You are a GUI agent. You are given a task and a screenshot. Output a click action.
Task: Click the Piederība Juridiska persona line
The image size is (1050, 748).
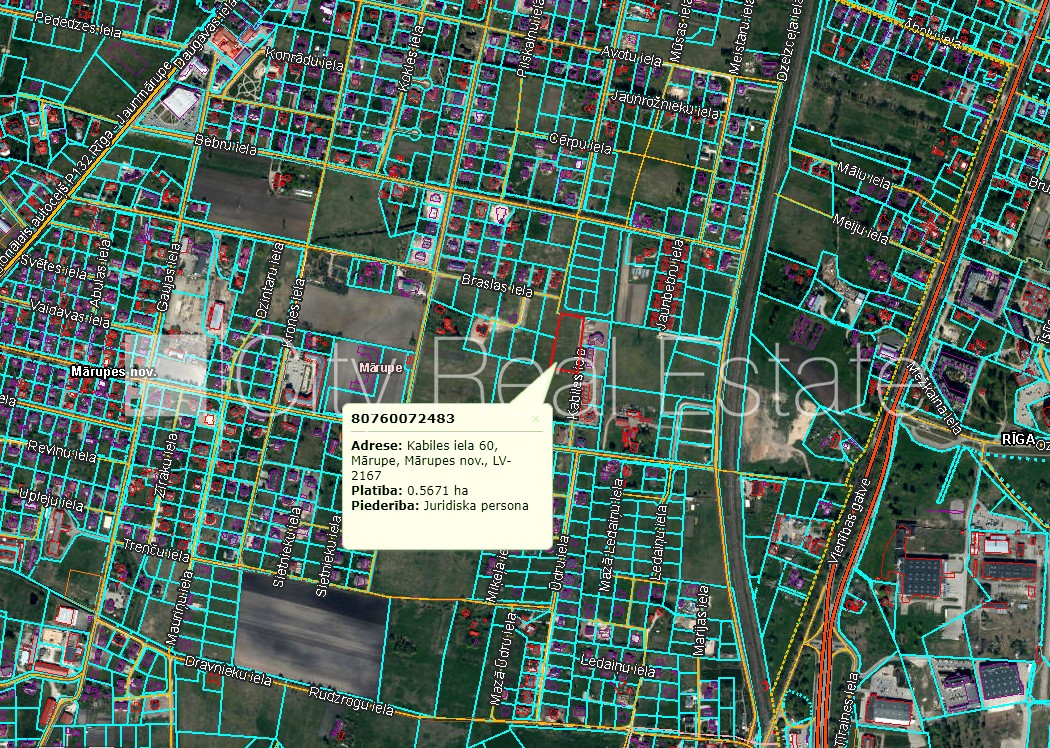(440, 505)
